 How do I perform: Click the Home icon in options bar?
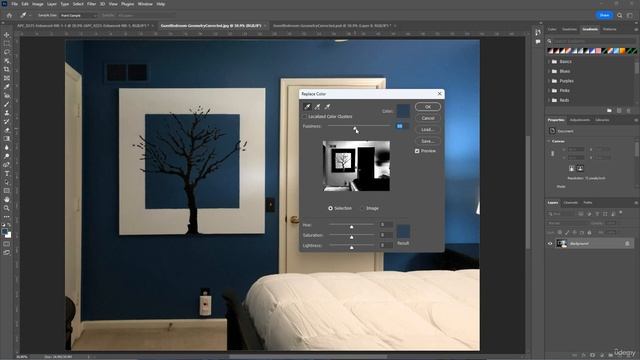[9, 15]
